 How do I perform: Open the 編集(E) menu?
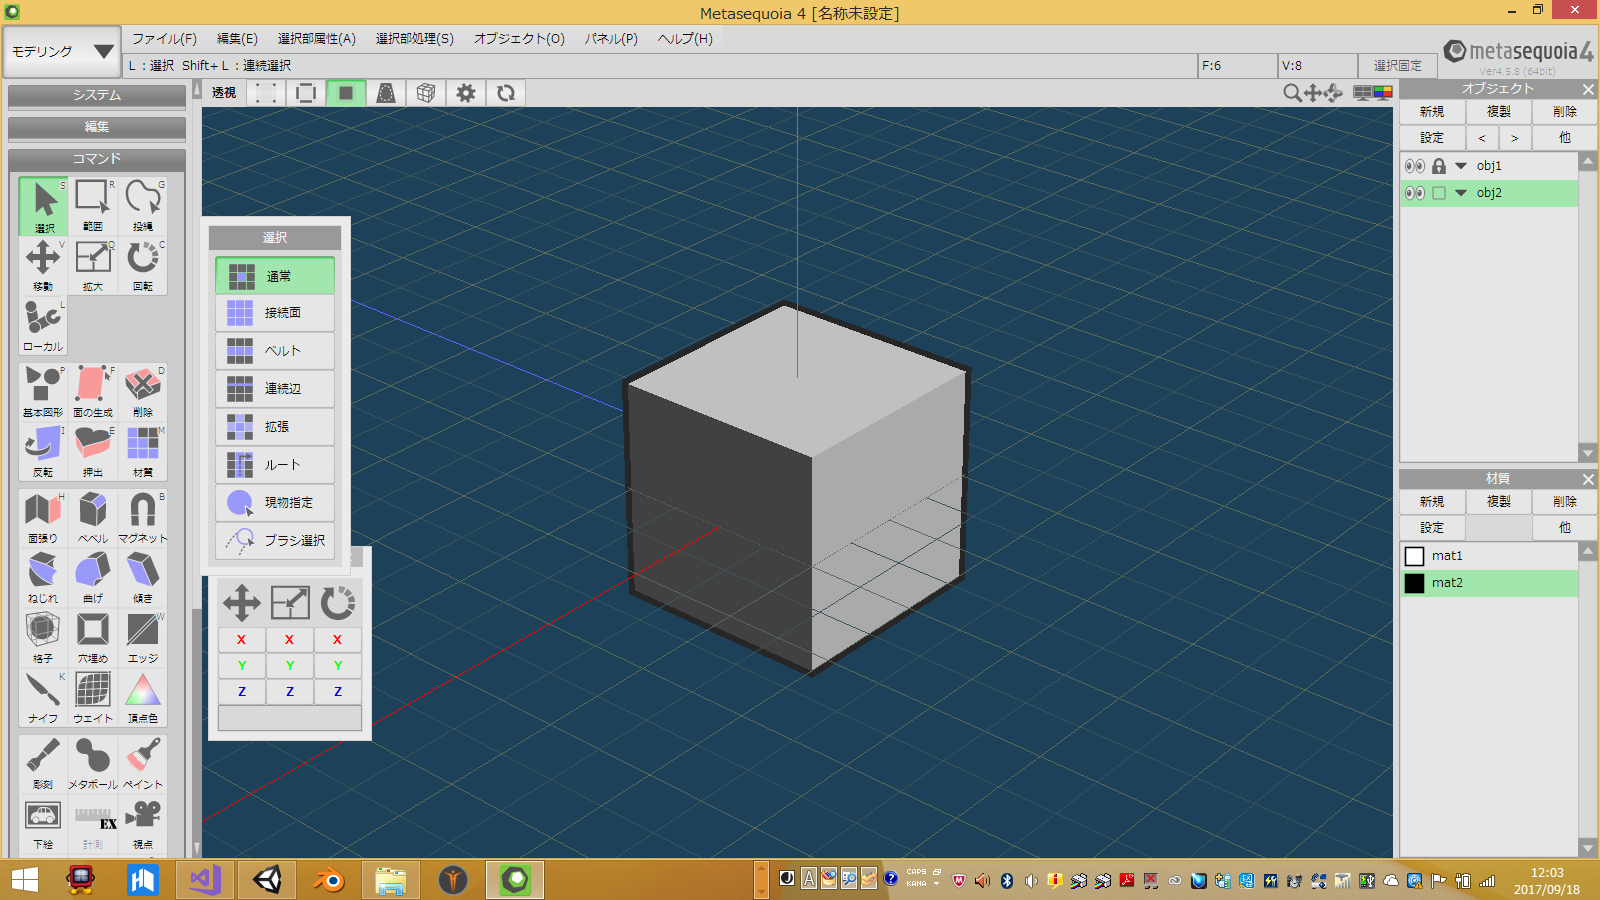(237, 39)
